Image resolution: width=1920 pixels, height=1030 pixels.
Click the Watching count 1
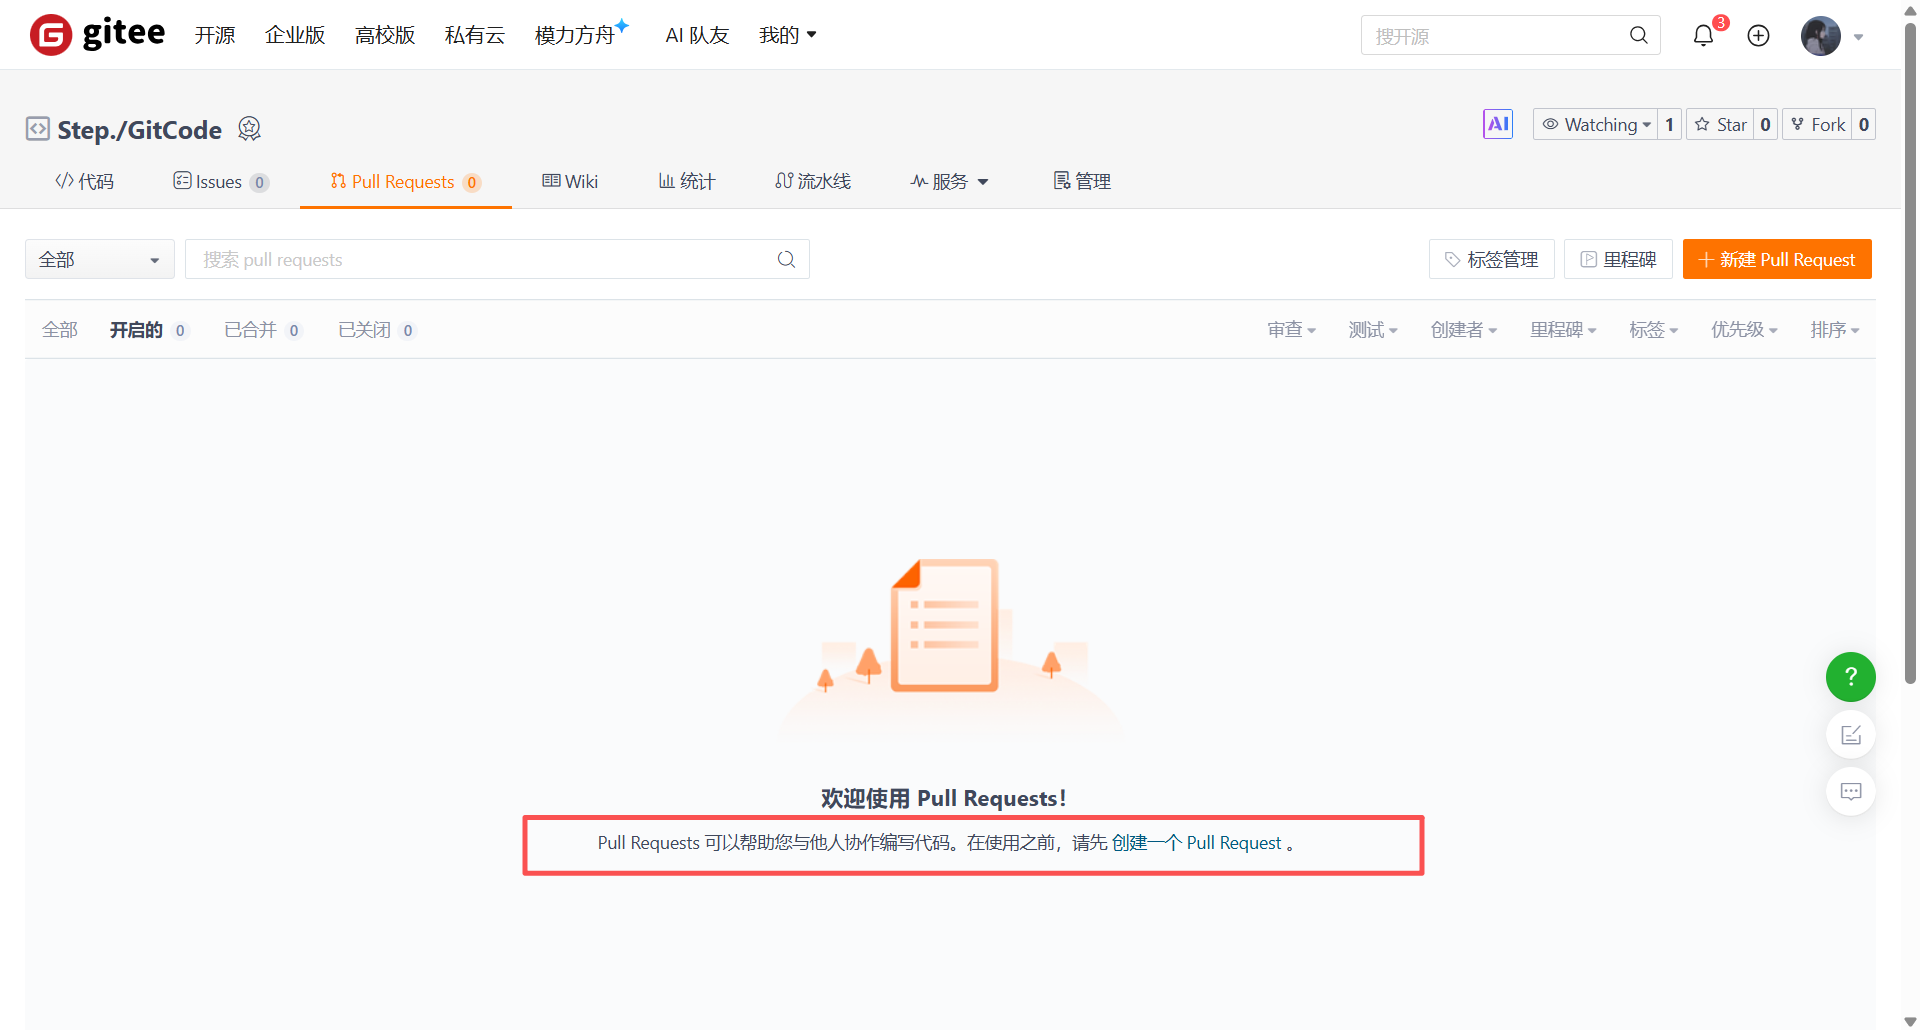click(1669, 124)
